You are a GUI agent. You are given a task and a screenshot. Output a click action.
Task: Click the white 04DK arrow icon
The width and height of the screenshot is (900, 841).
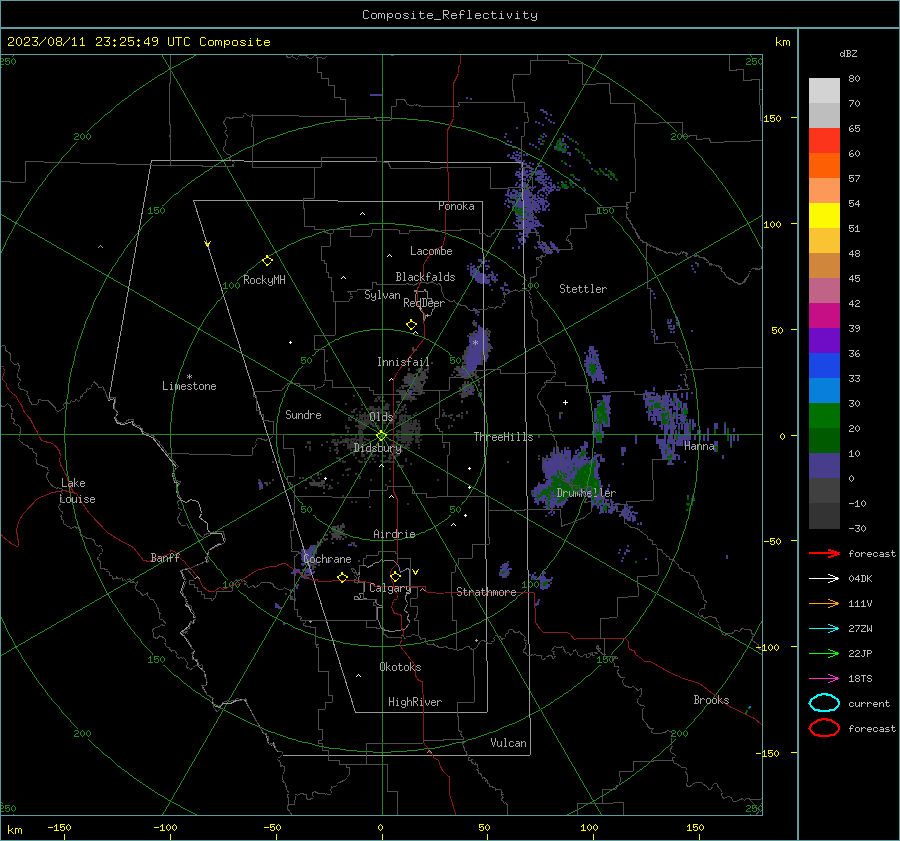tap(824, 578)
